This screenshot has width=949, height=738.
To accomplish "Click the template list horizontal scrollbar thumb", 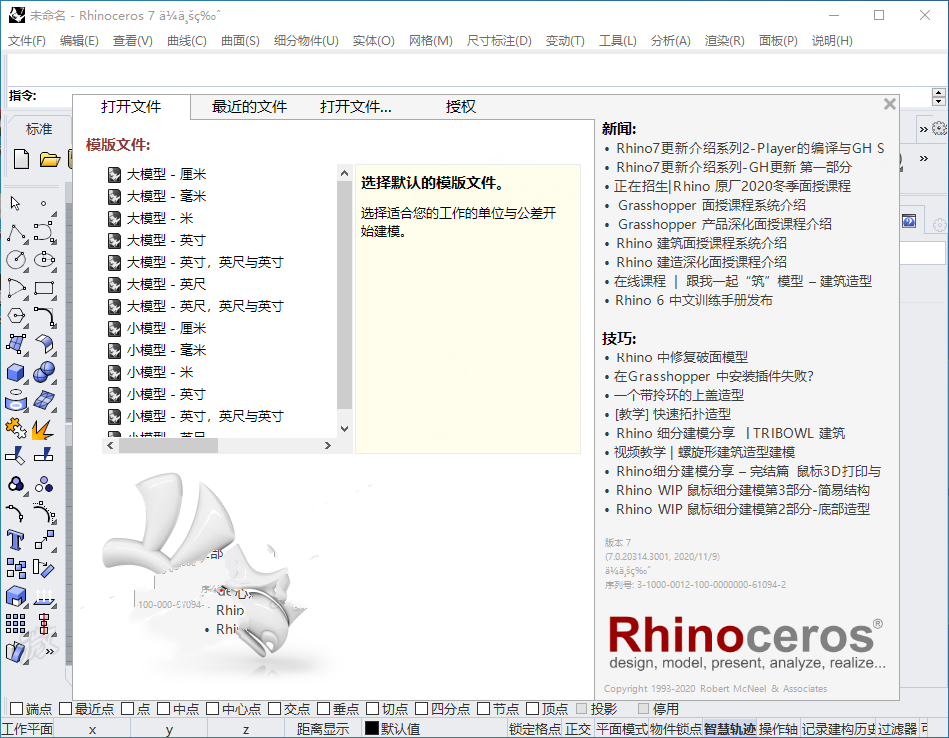I will click(x=168, y=446).
